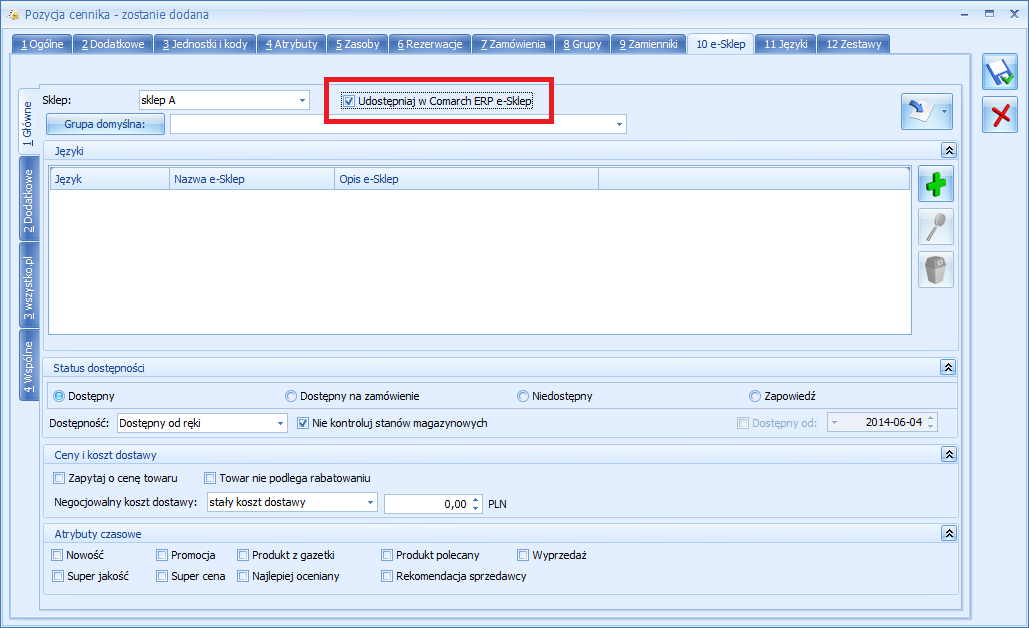This screenshot has width=1029, height=628.
Task: Collapse the Języki section
Action: pyautogui.click(x=949, y=150)
